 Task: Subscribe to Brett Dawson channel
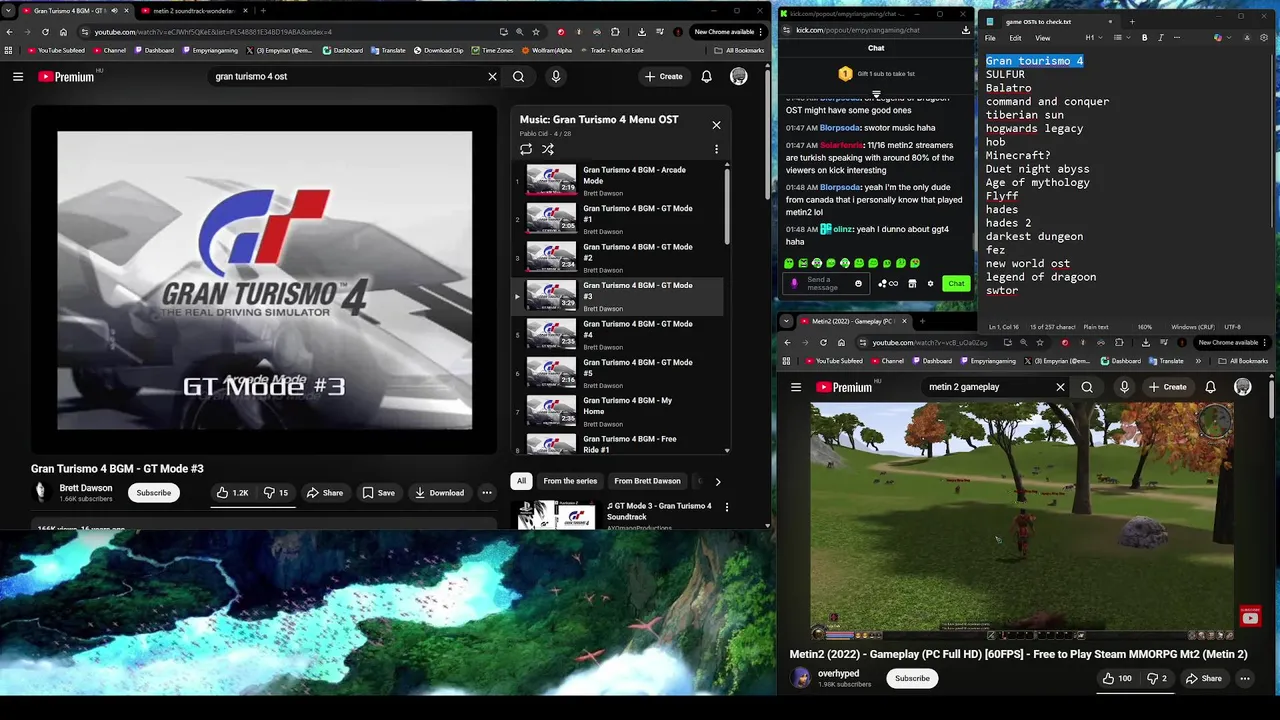click(x=154, y=493)
